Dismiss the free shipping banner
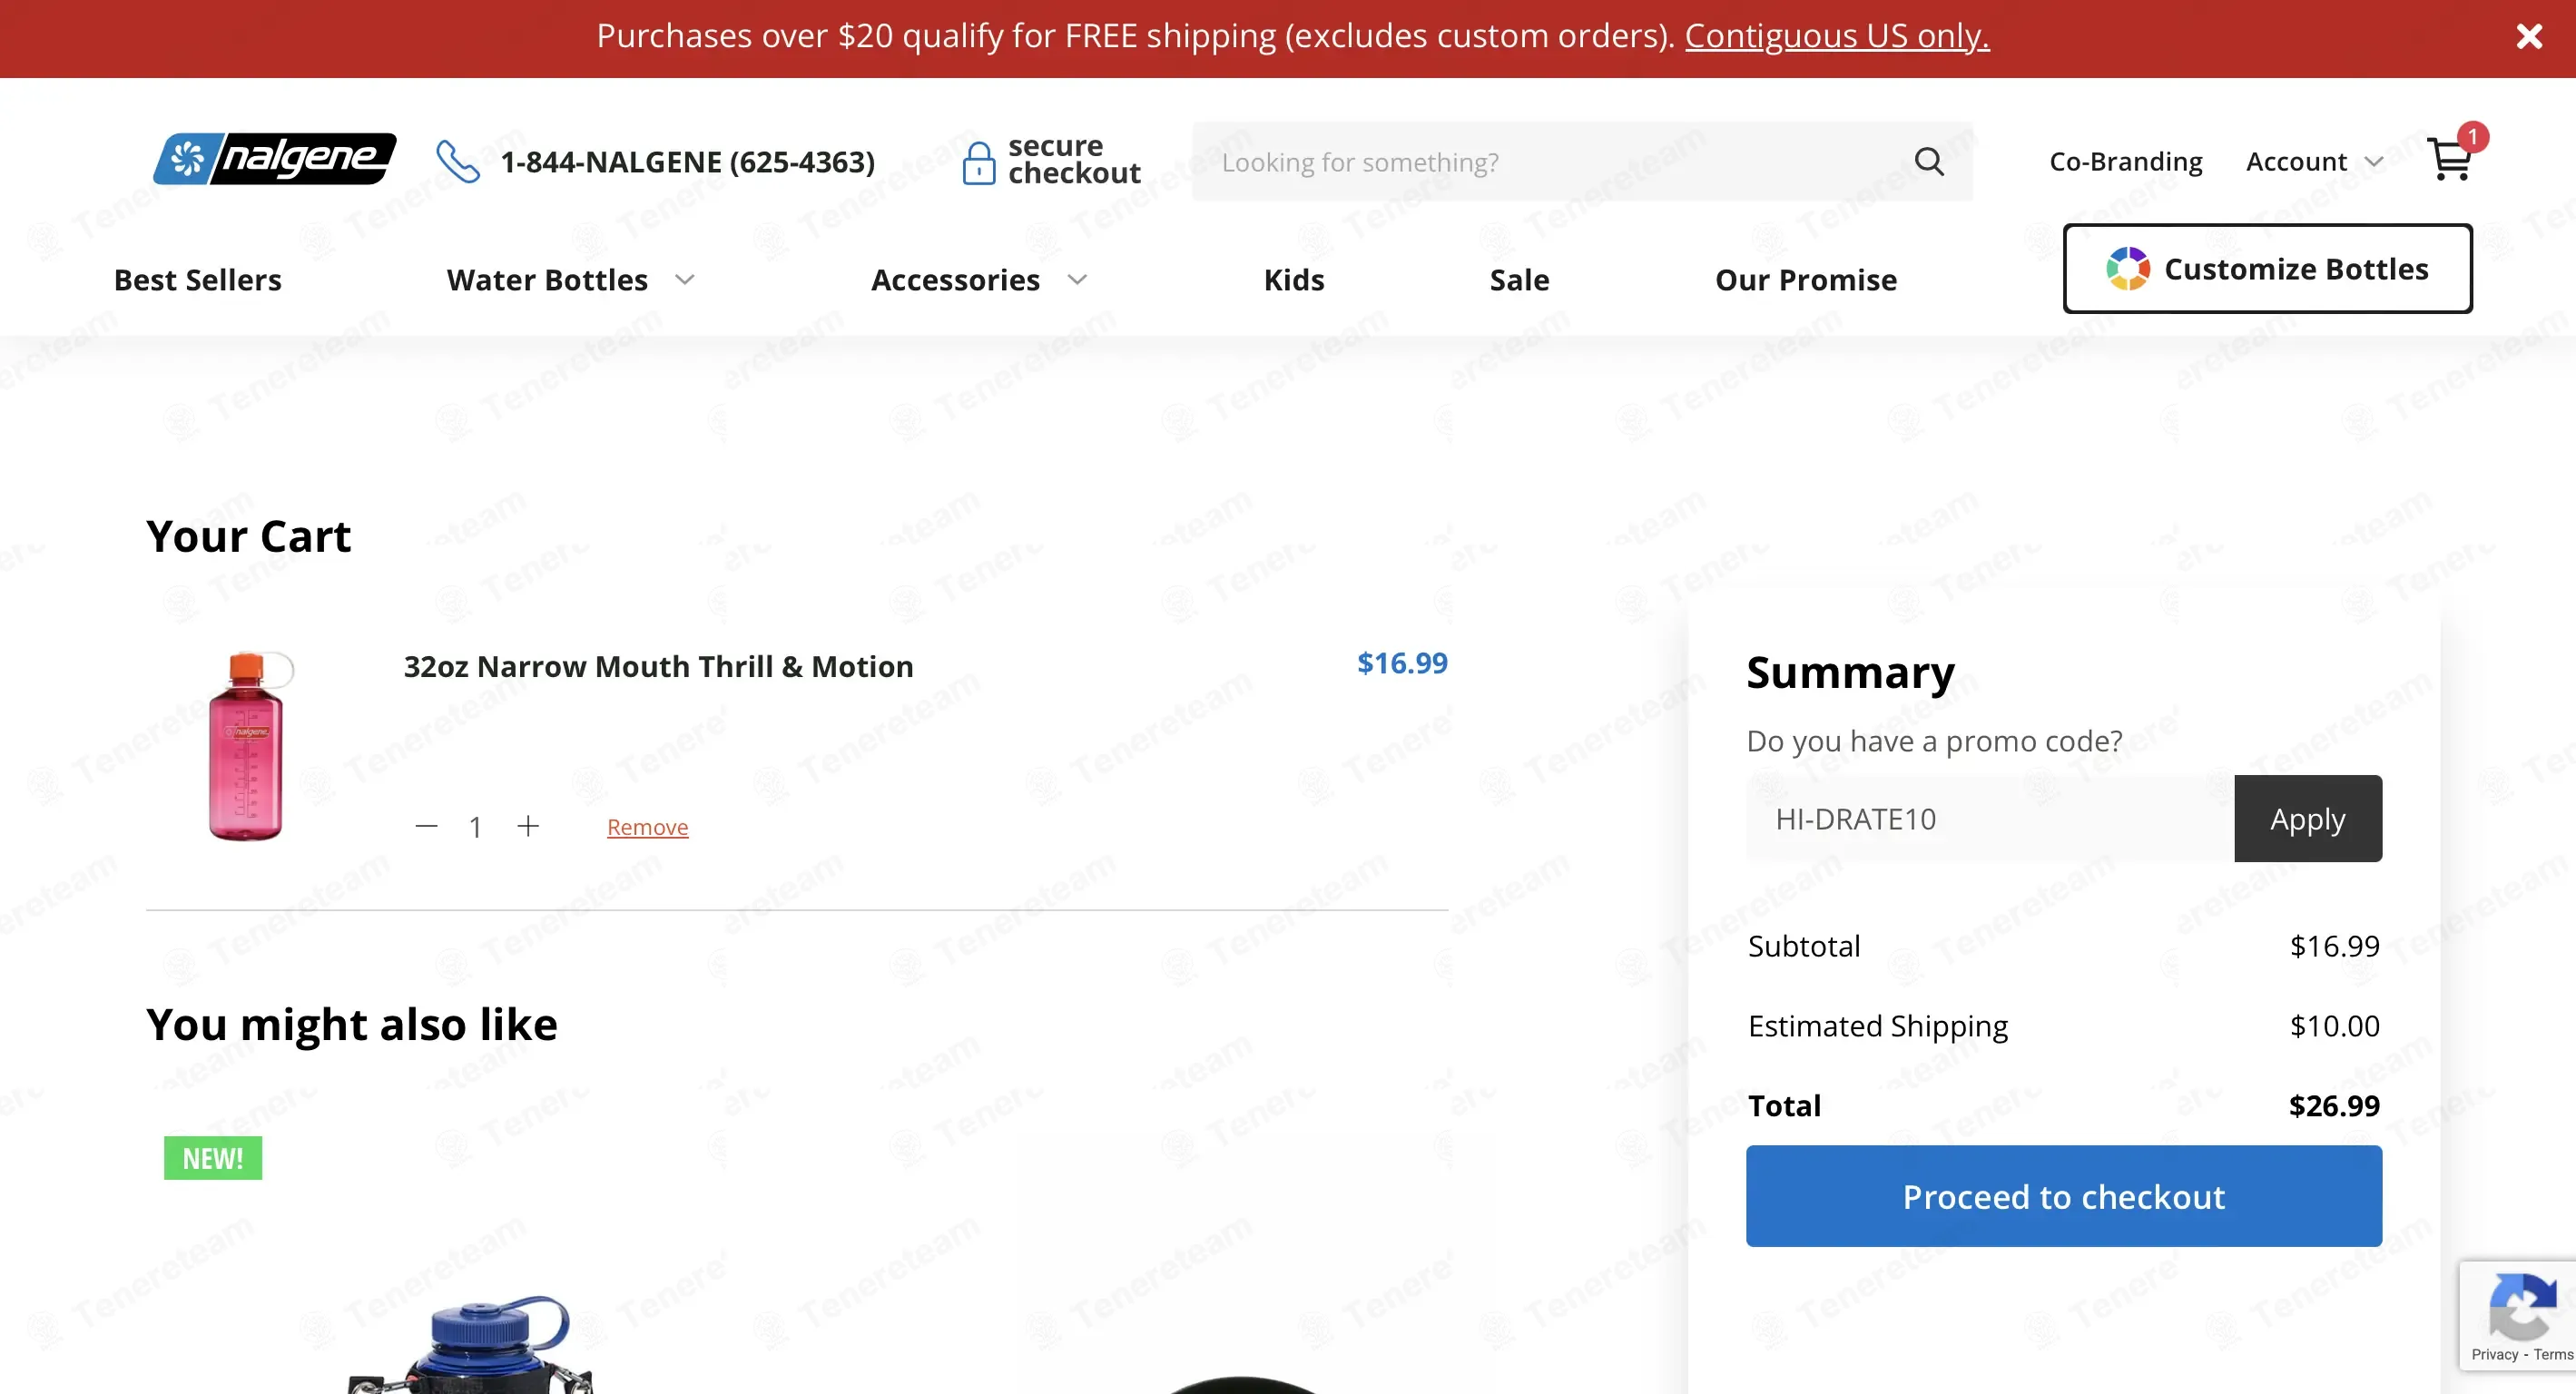The image size is (2576, 1394). (x=2529, y=37)
